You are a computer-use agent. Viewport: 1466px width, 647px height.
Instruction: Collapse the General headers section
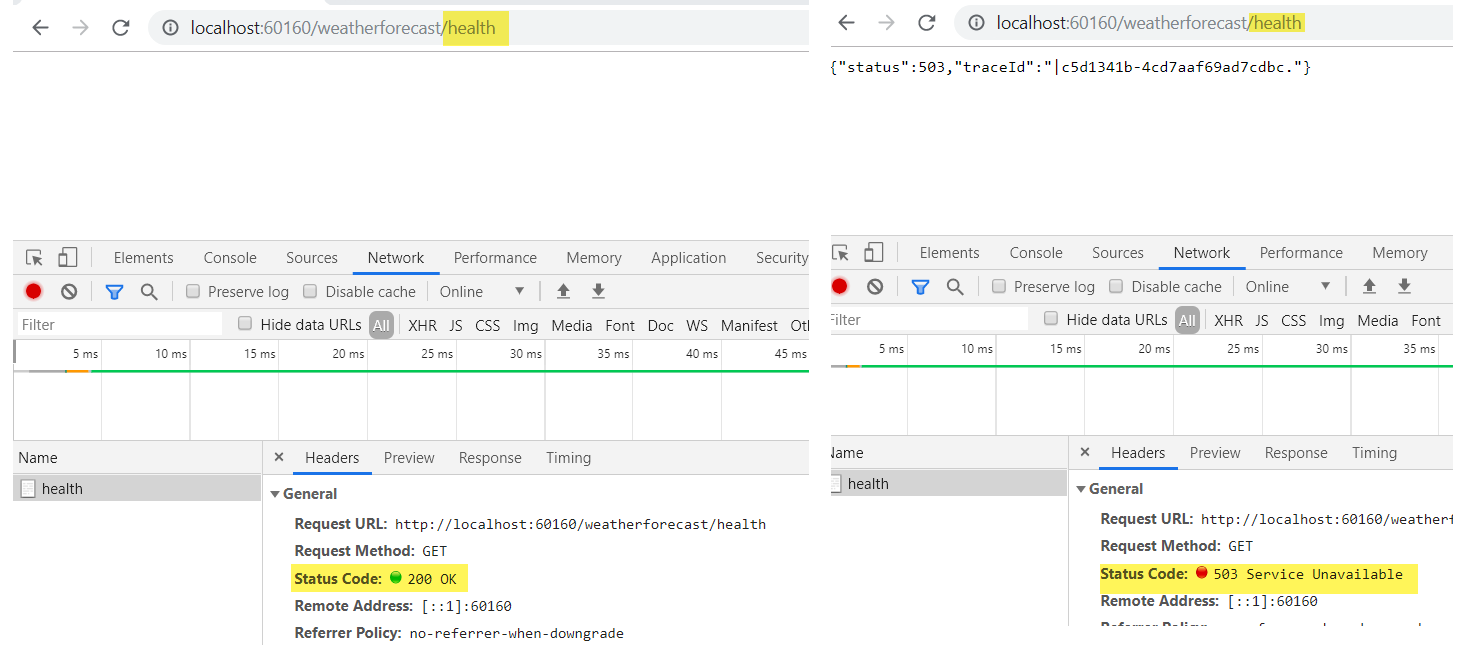tap(276, 493)
